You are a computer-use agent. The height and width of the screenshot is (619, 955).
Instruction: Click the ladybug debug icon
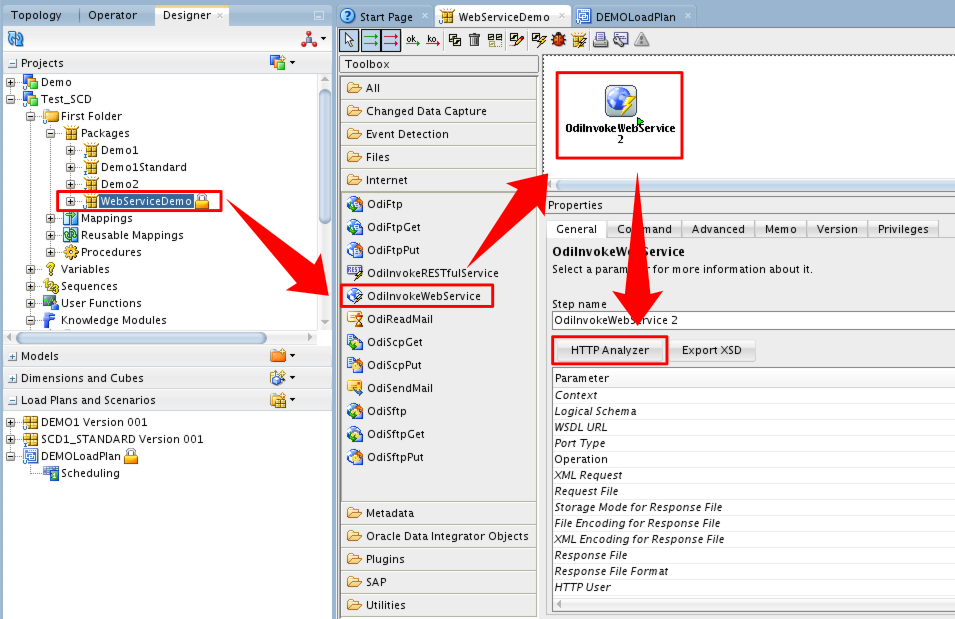click(x=559, y=40)
